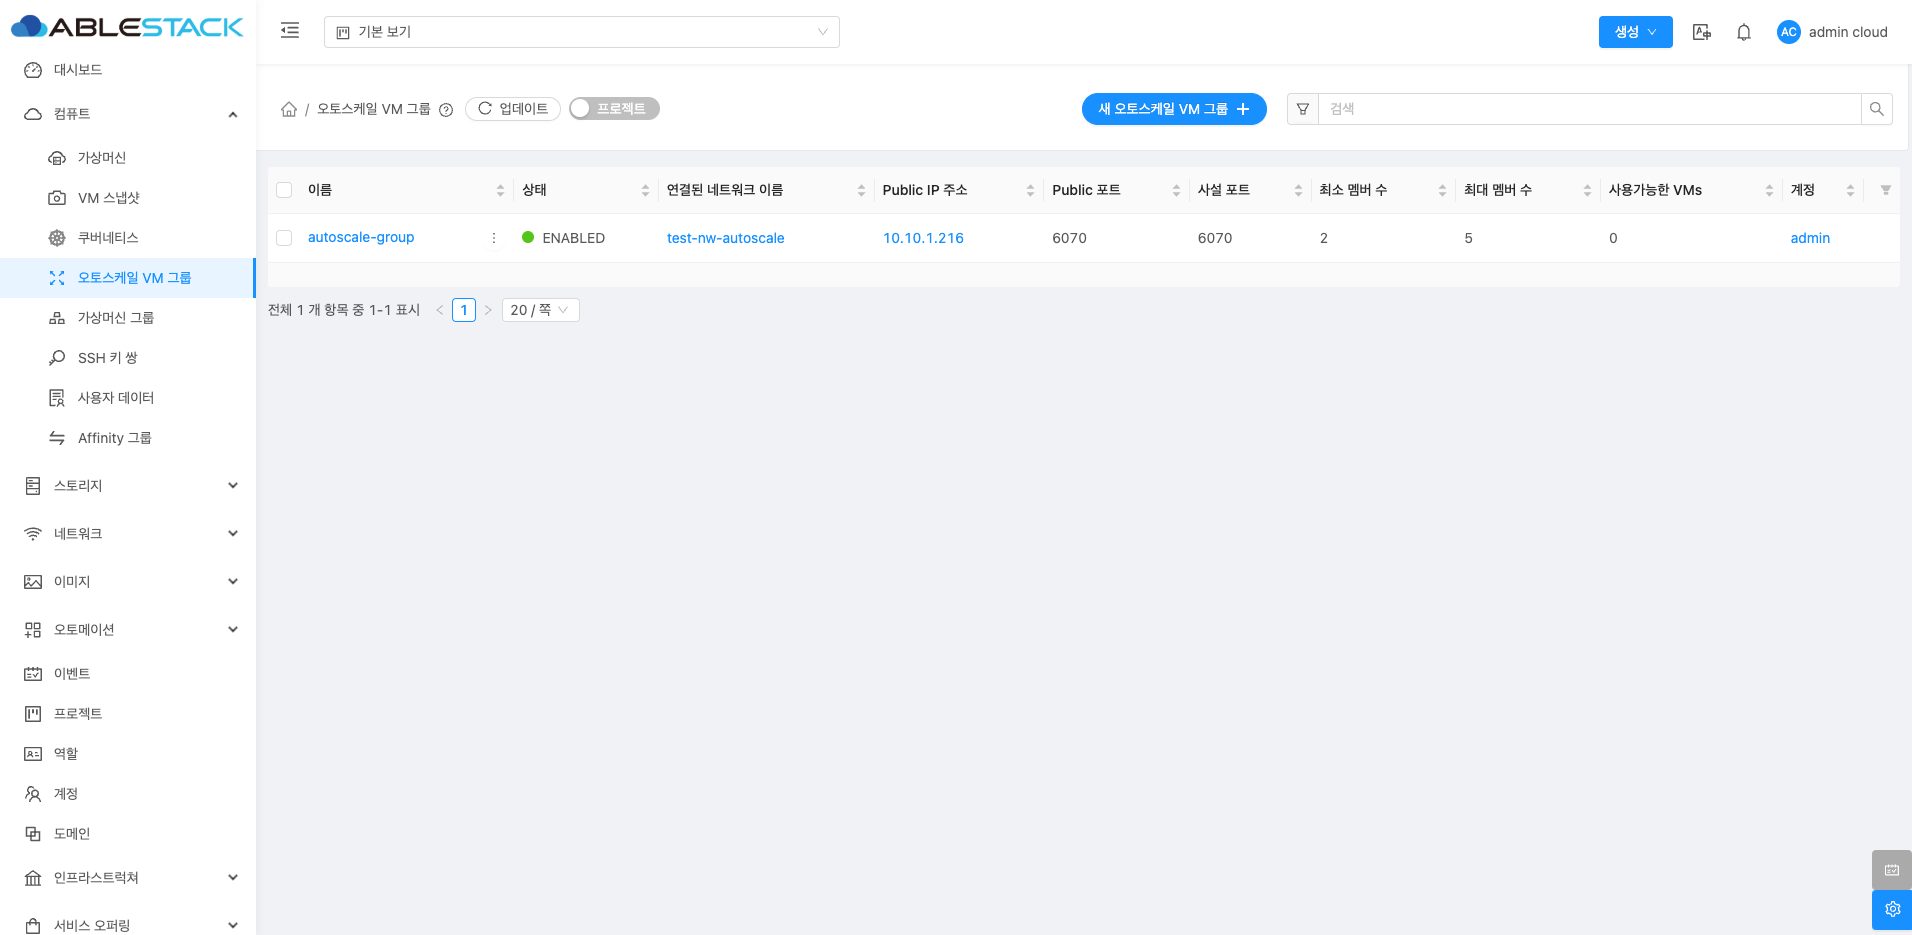Click the home breadcrumb icon
The width and height of the screenshot is (1912, 935).
click(x=289, y=109)
